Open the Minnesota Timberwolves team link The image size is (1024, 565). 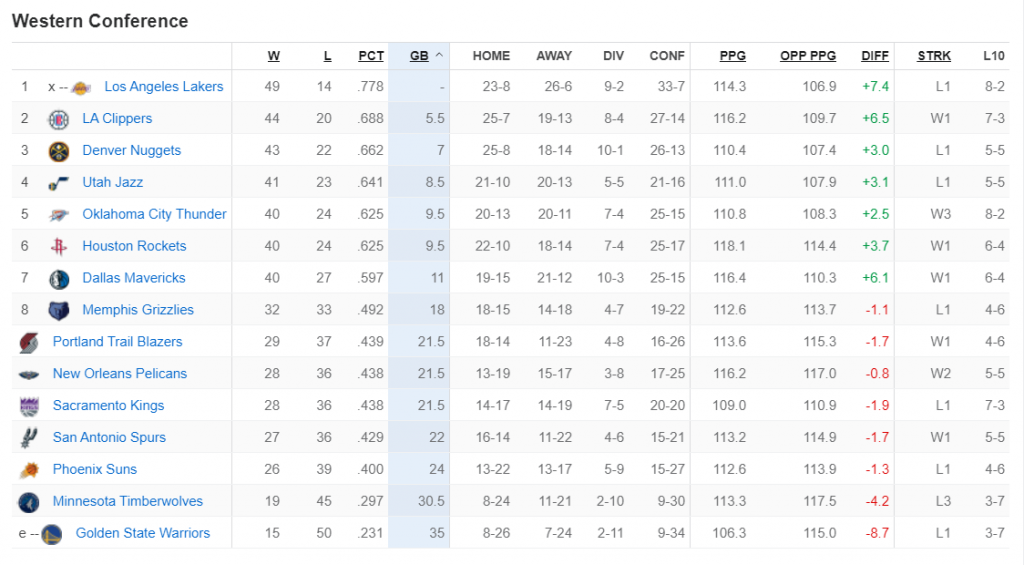pyautogui.click(x=128, y=501)
